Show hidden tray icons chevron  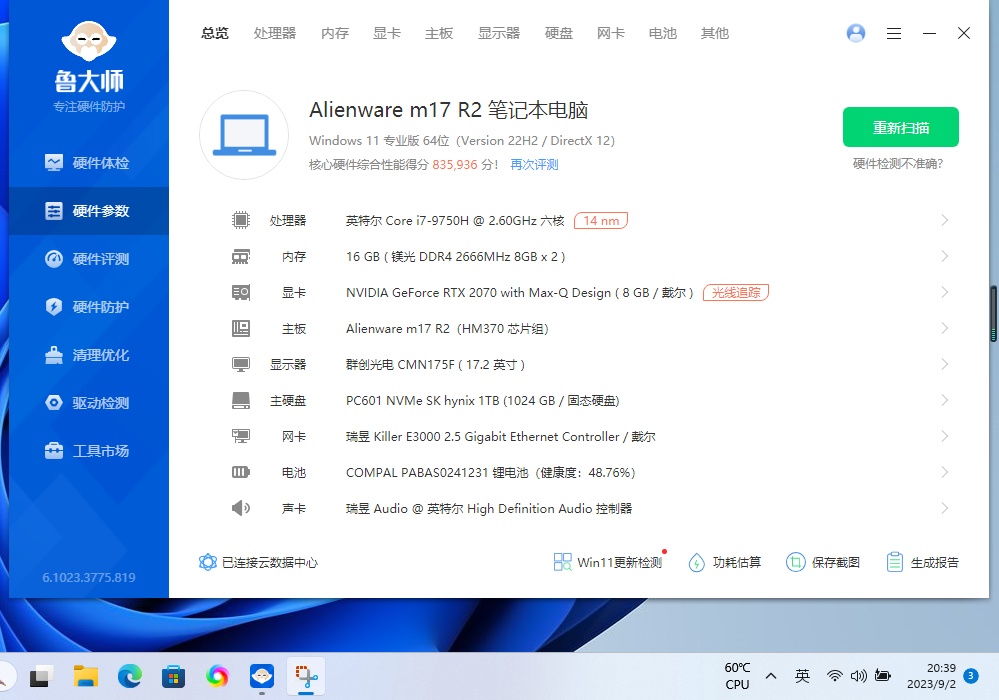[771, 676]
